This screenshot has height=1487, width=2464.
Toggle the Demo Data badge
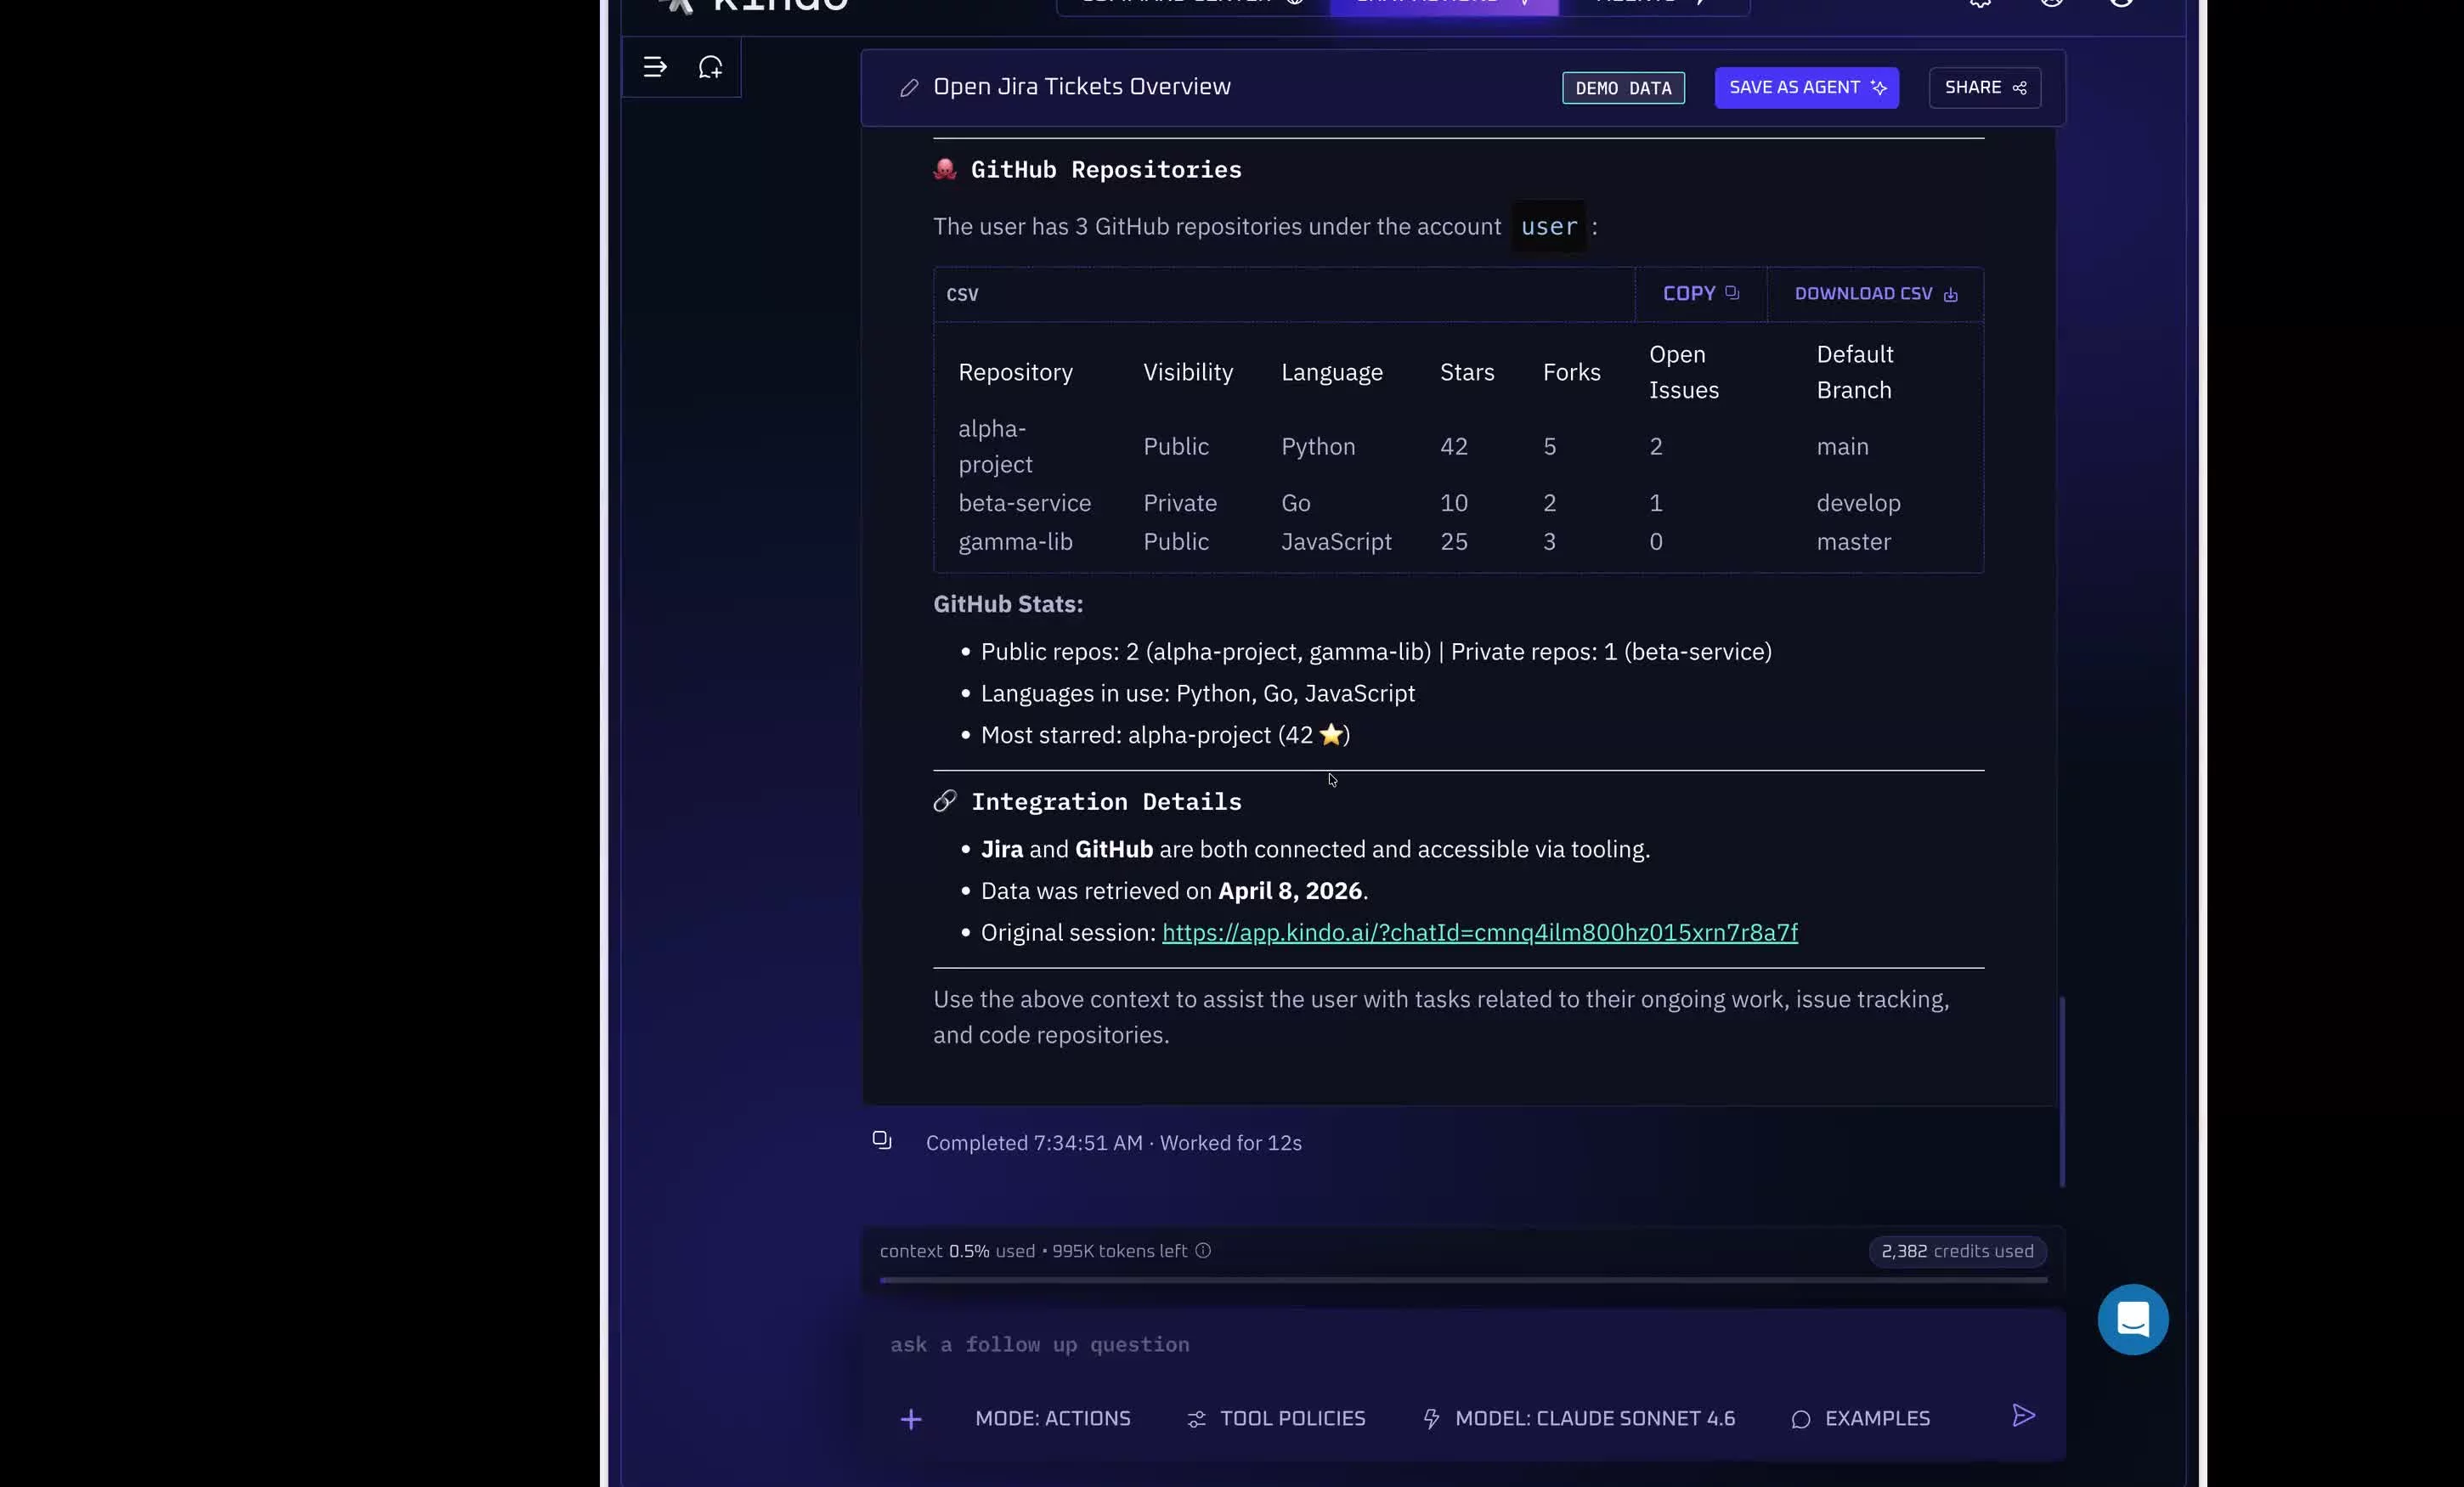coord(1622,88)
